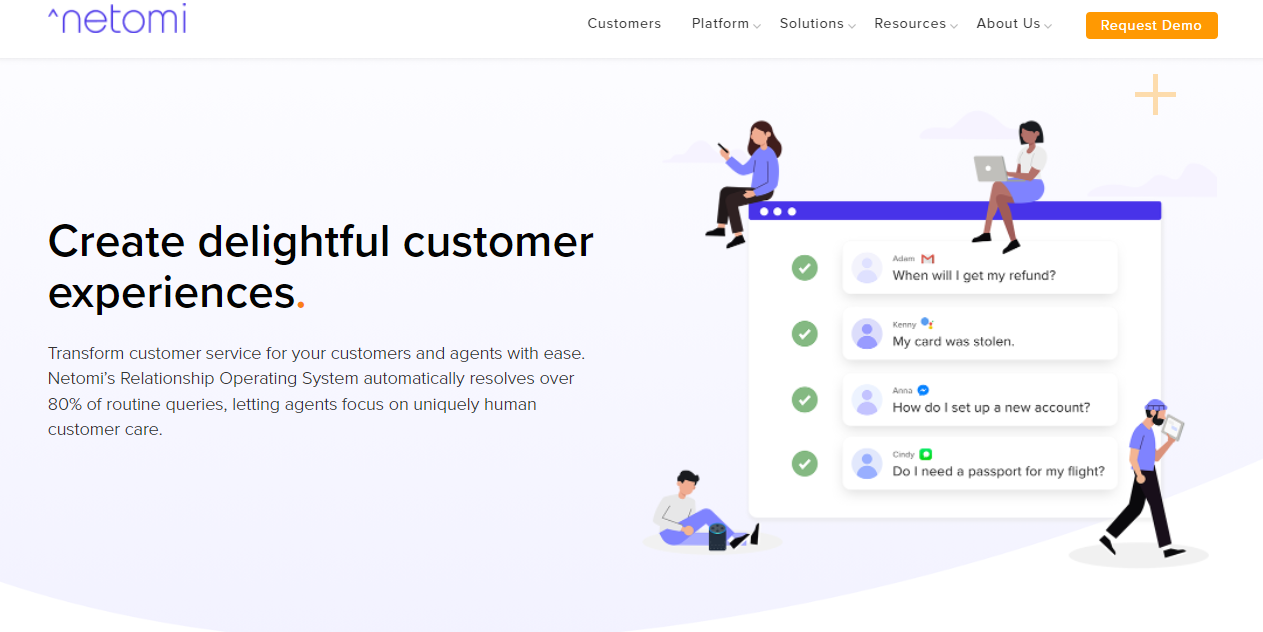Click the Netomi logo
This screenshot has height=632, width=1263.
[117, 20]
